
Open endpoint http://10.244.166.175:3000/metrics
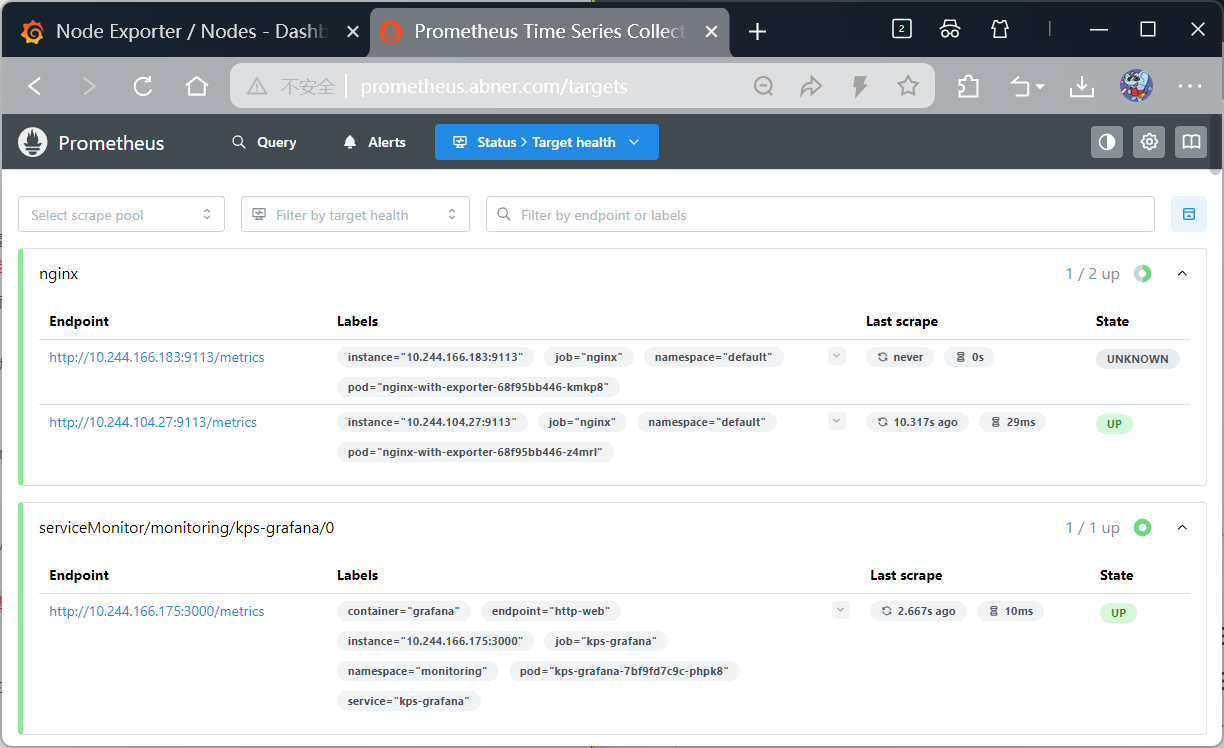pos(157,611)
